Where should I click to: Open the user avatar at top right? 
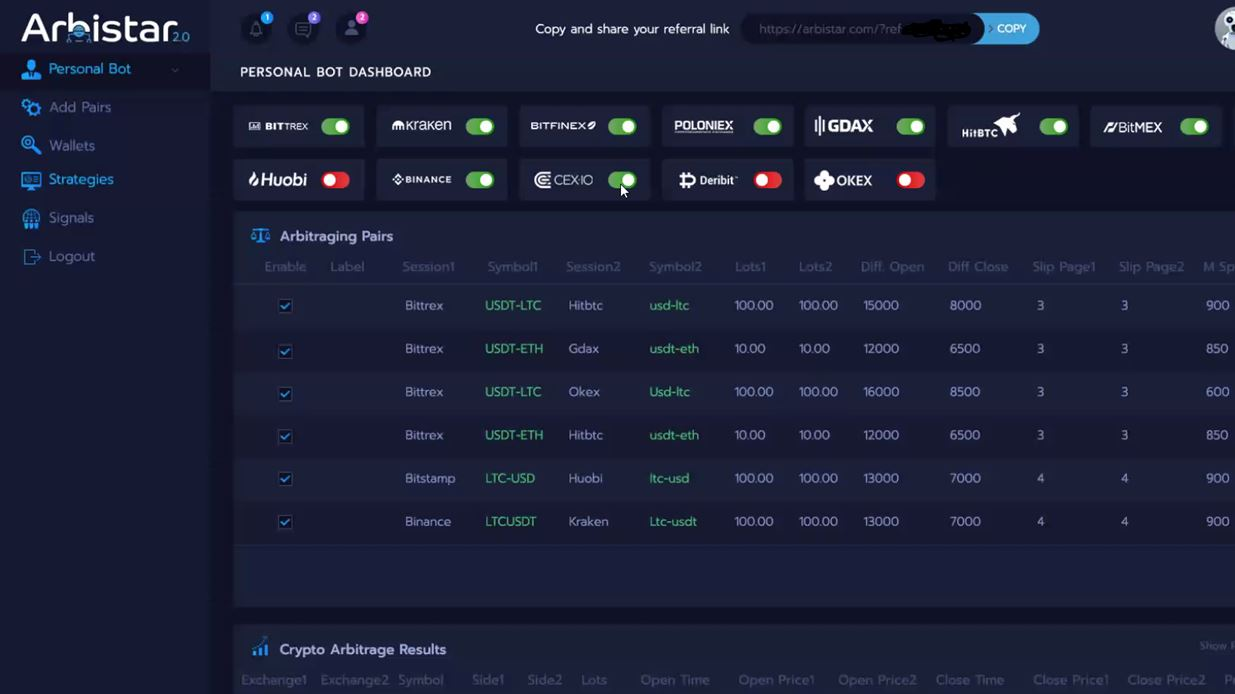click(1225, 28)
